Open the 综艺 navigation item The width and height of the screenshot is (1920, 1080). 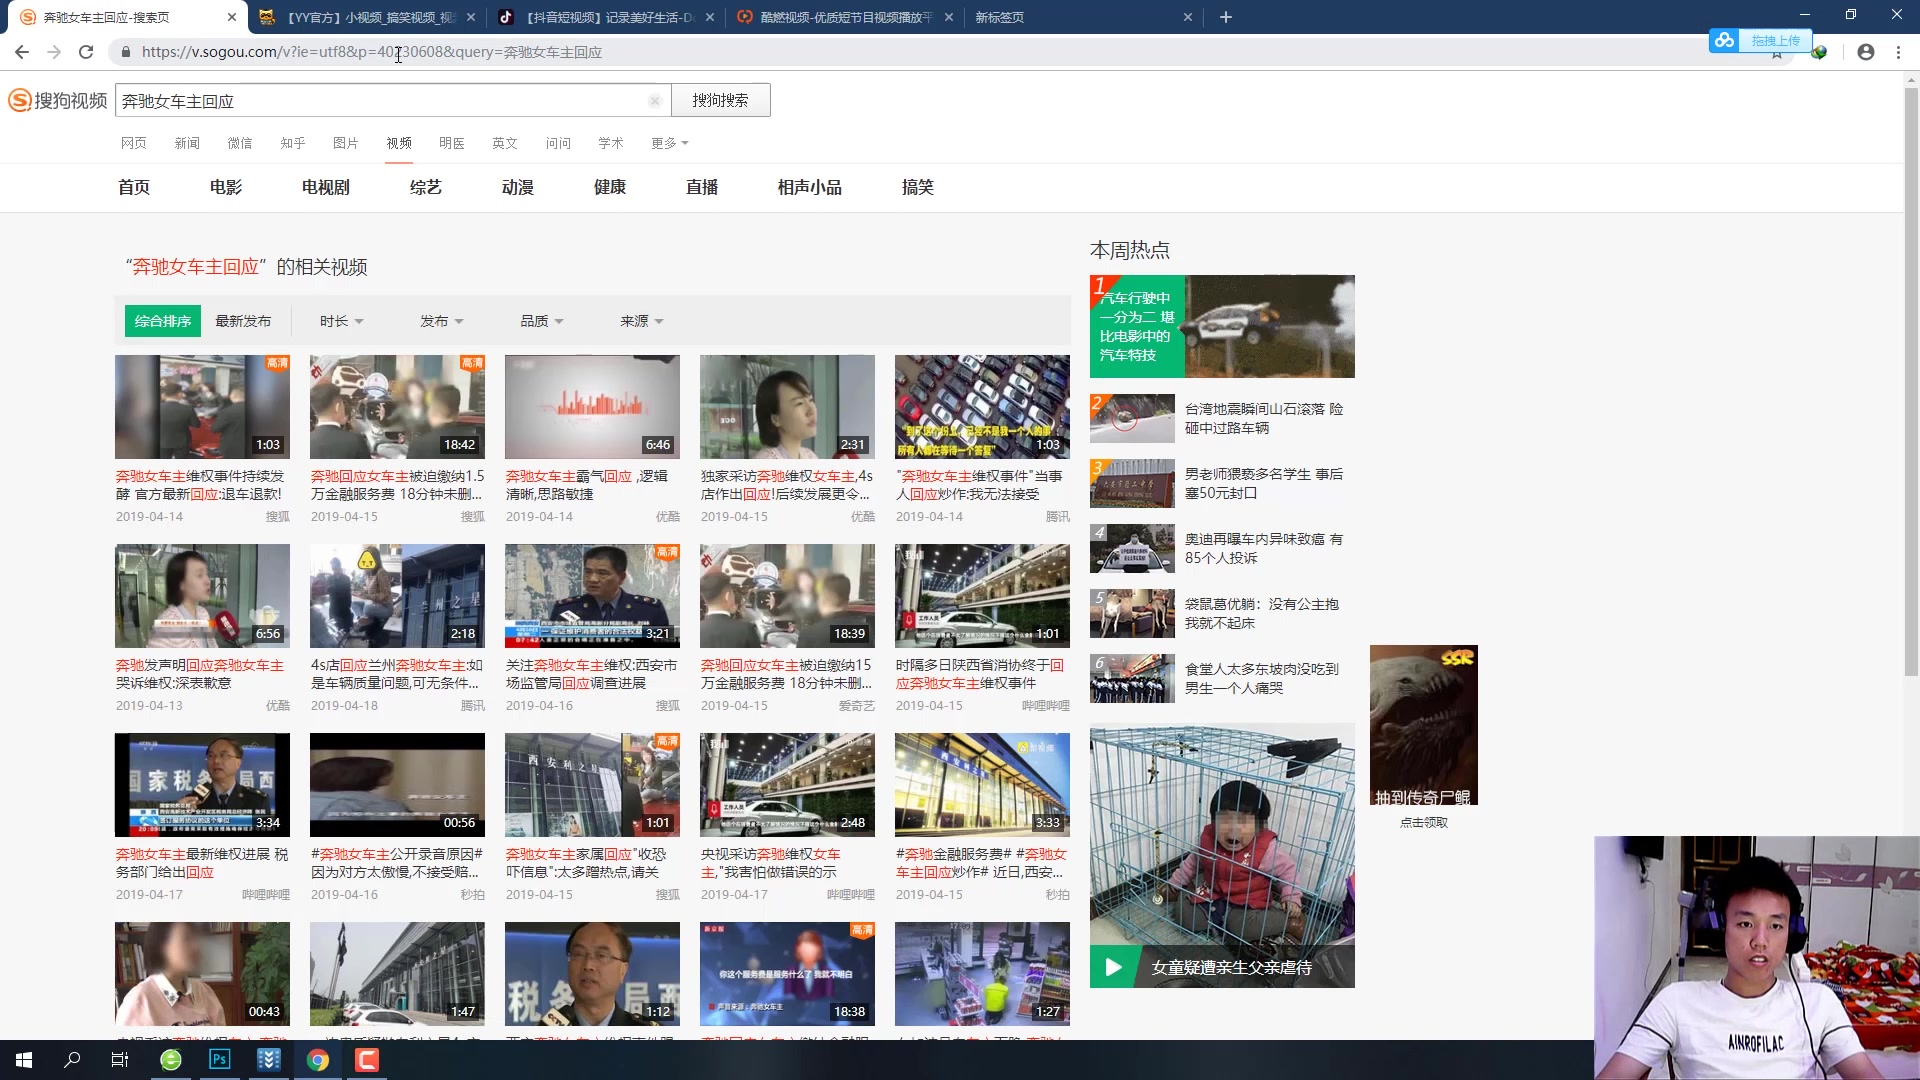pyautogui.click(x=426, y=187)
